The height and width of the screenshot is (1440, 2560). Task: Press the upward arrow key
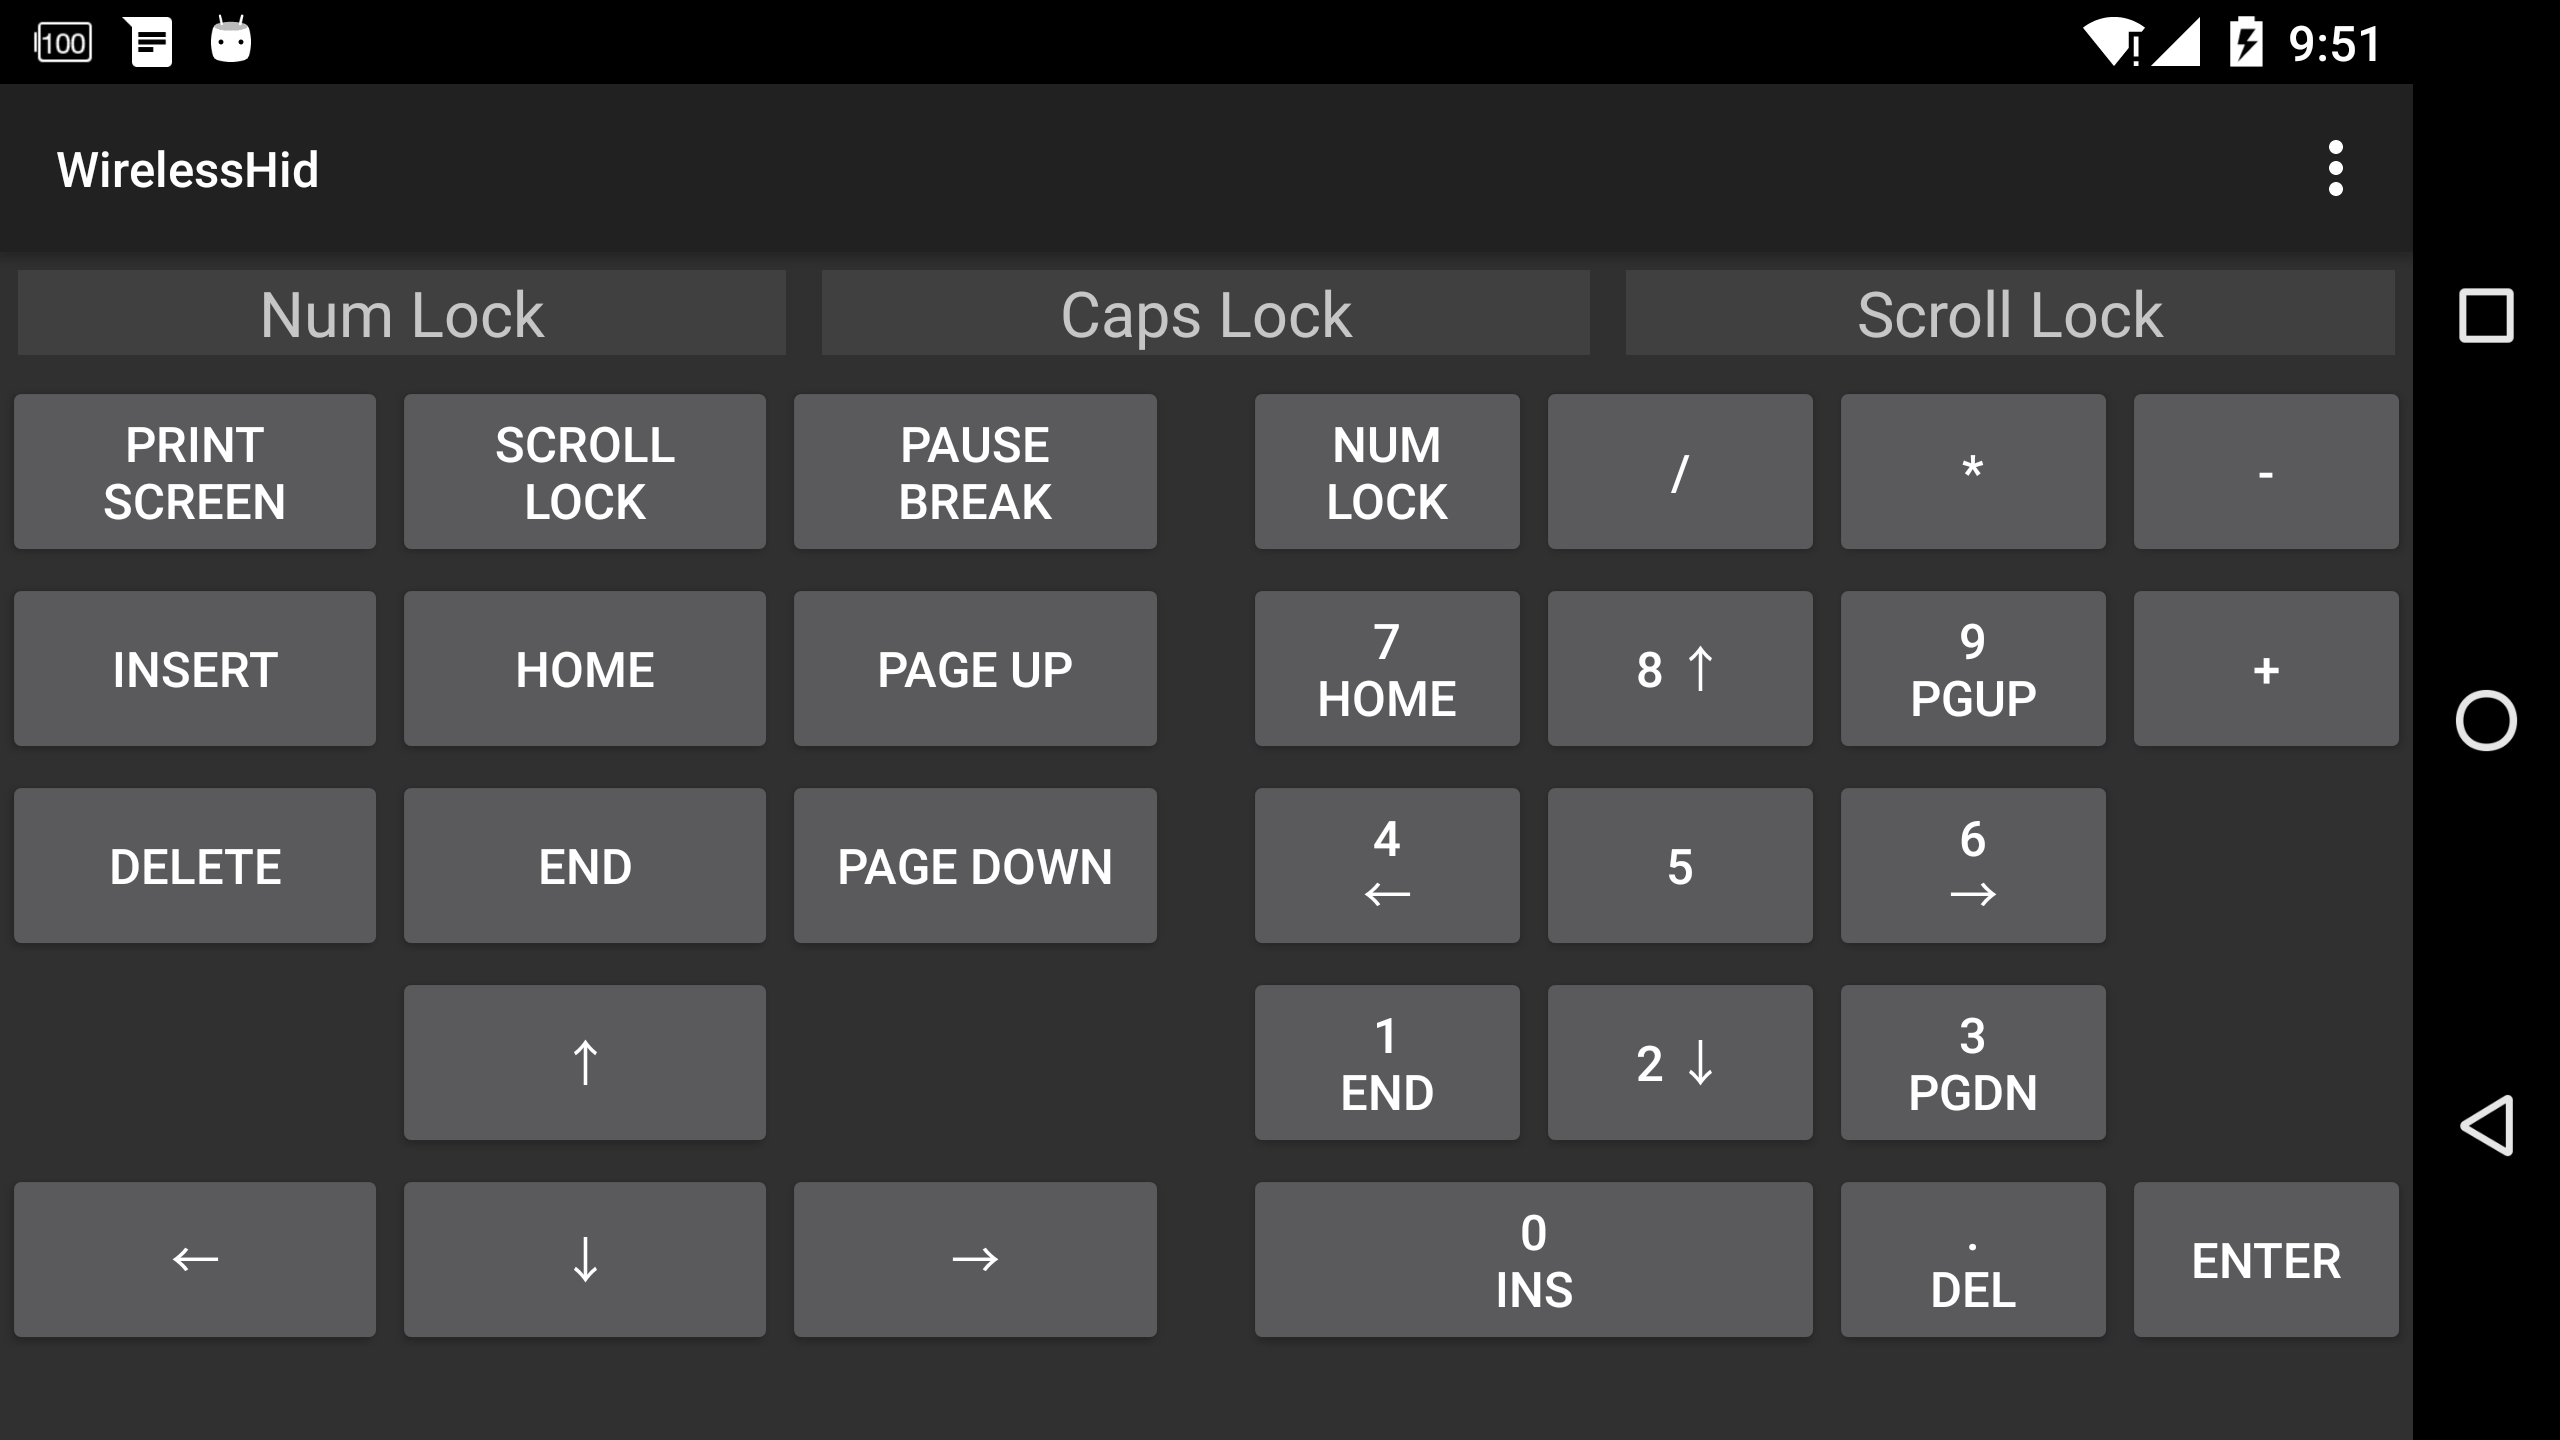click(584, 1060)
